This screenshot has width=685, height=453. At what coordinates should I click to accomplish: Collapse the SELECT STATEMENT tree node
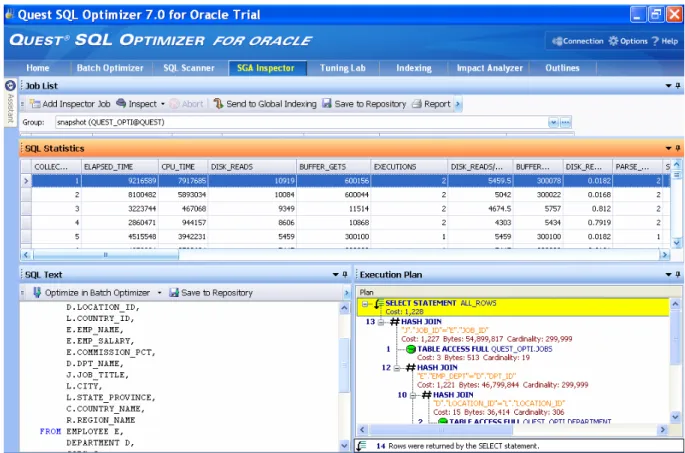point(365,304)
